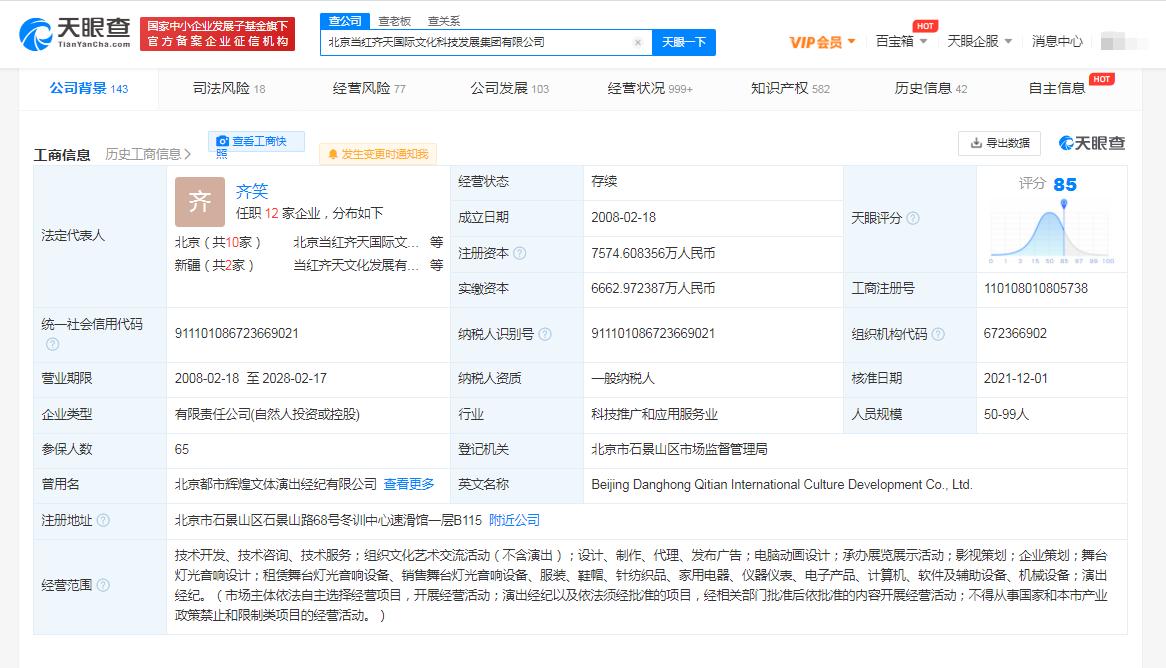Image resolution: width=1166 pixels, height=668 pixels.
Task: Click 等 after 当红齐天文化发展有...
Action: click(x=437, y=266)
